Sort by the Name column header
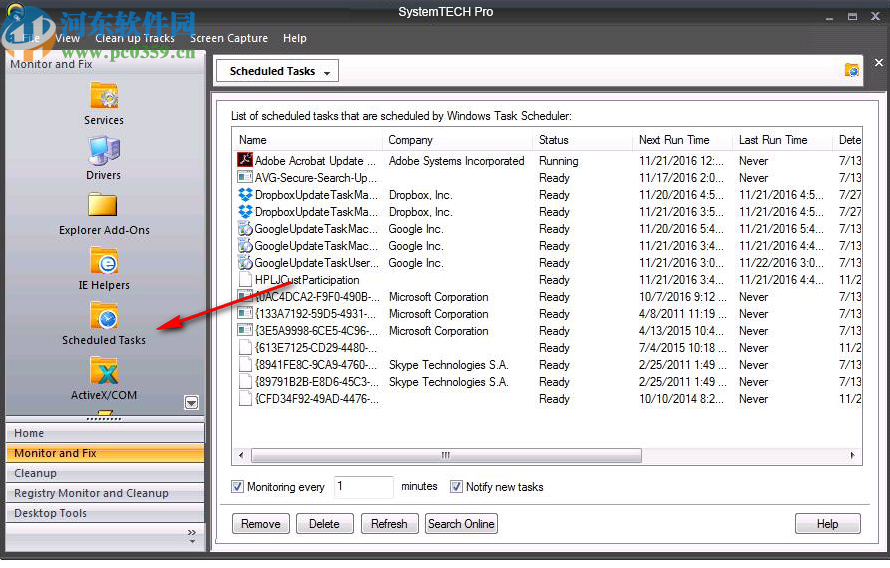 [307, 140]
